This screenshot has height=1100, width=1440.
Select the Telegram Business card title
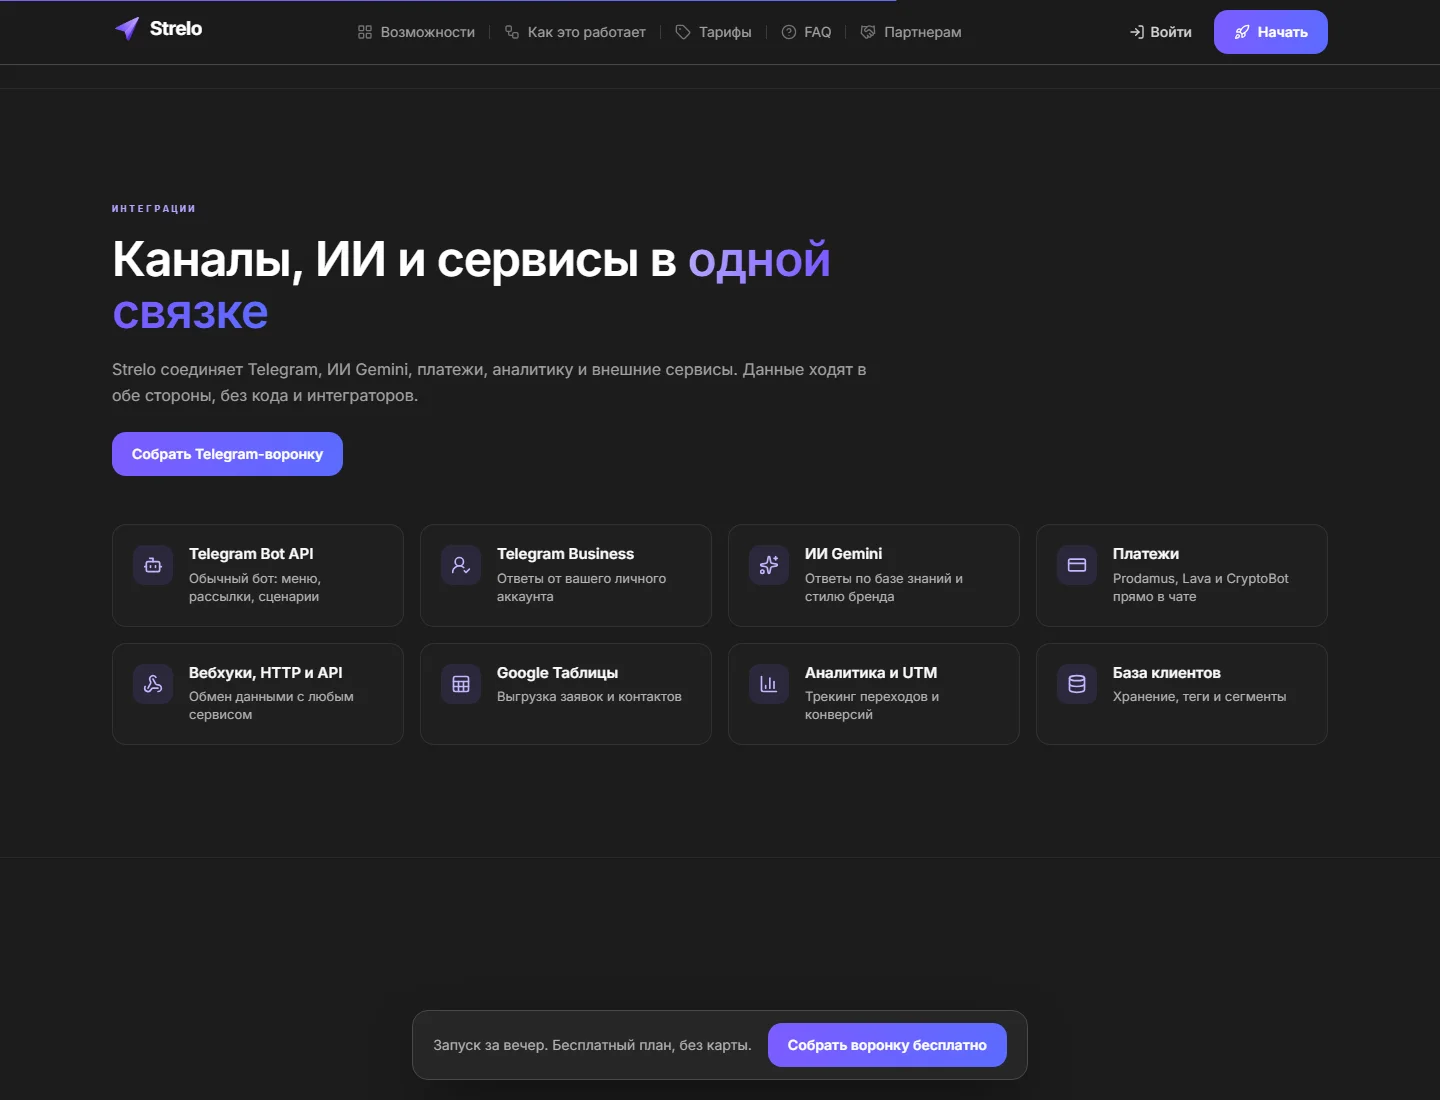click(565, 554)
